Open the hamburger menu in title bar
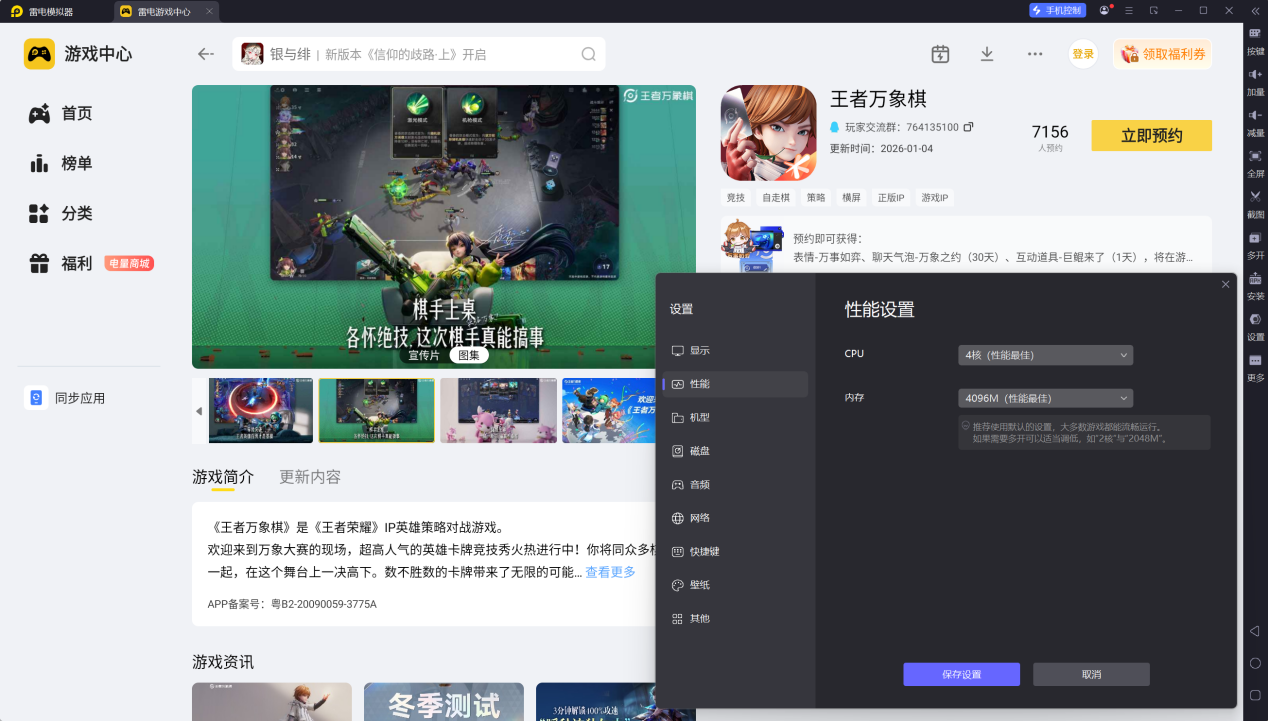The width and height of the screenshot is (1268, 721). click(x=1129, y=10)
